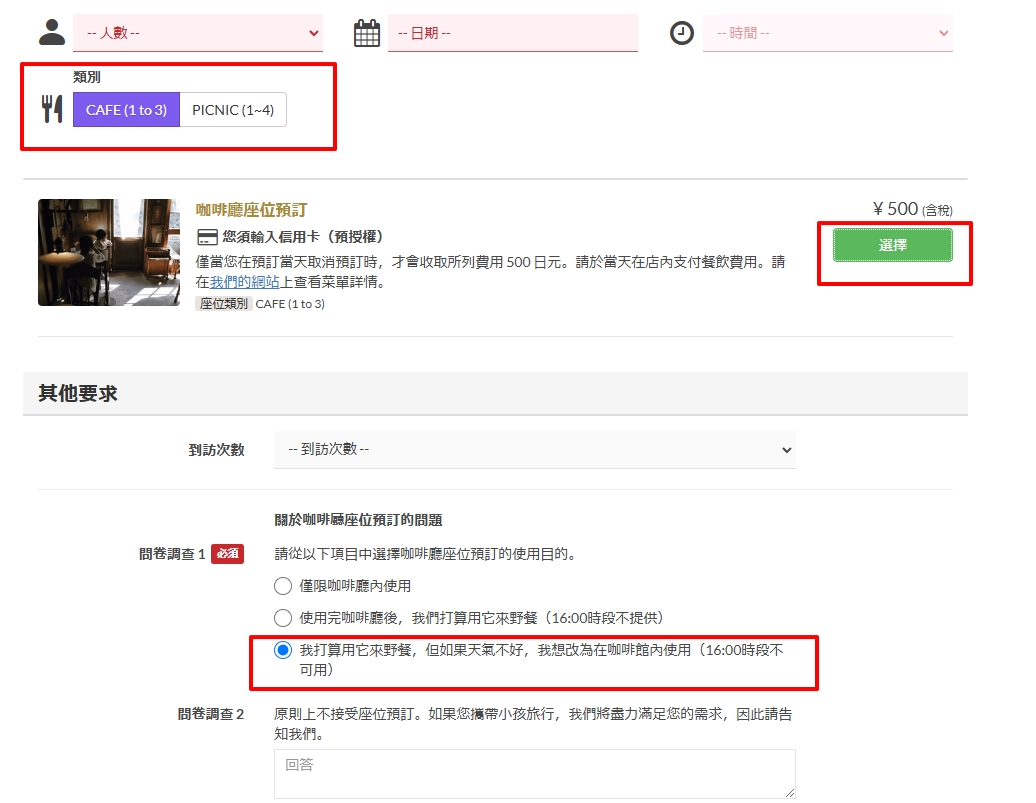Switch to the PICNIC (1~4) category

pos(233,110)
